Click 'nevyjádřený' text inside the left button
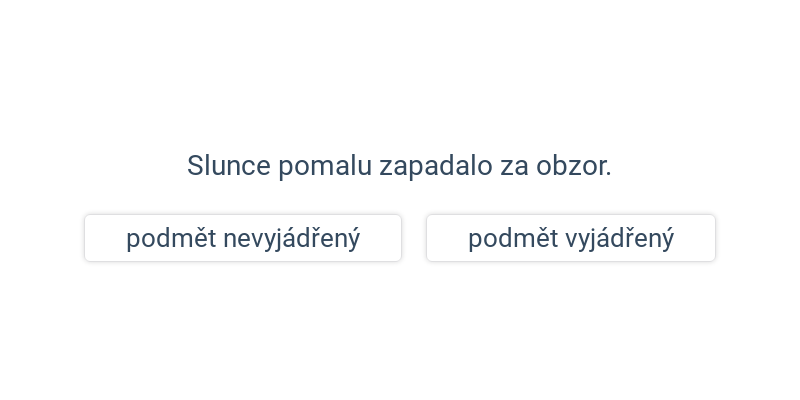This screenshot has height=400, width=800. click(291, 239)
